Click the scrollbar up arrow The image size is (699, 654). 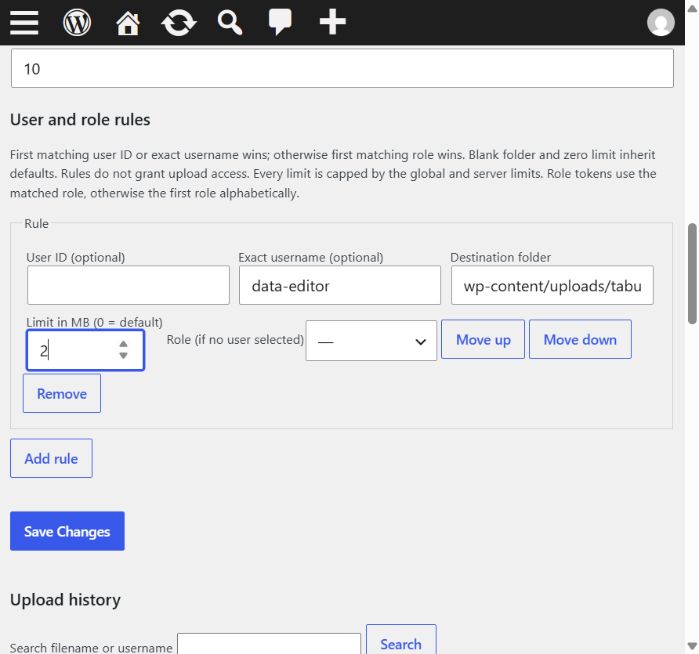coord(692,8)
